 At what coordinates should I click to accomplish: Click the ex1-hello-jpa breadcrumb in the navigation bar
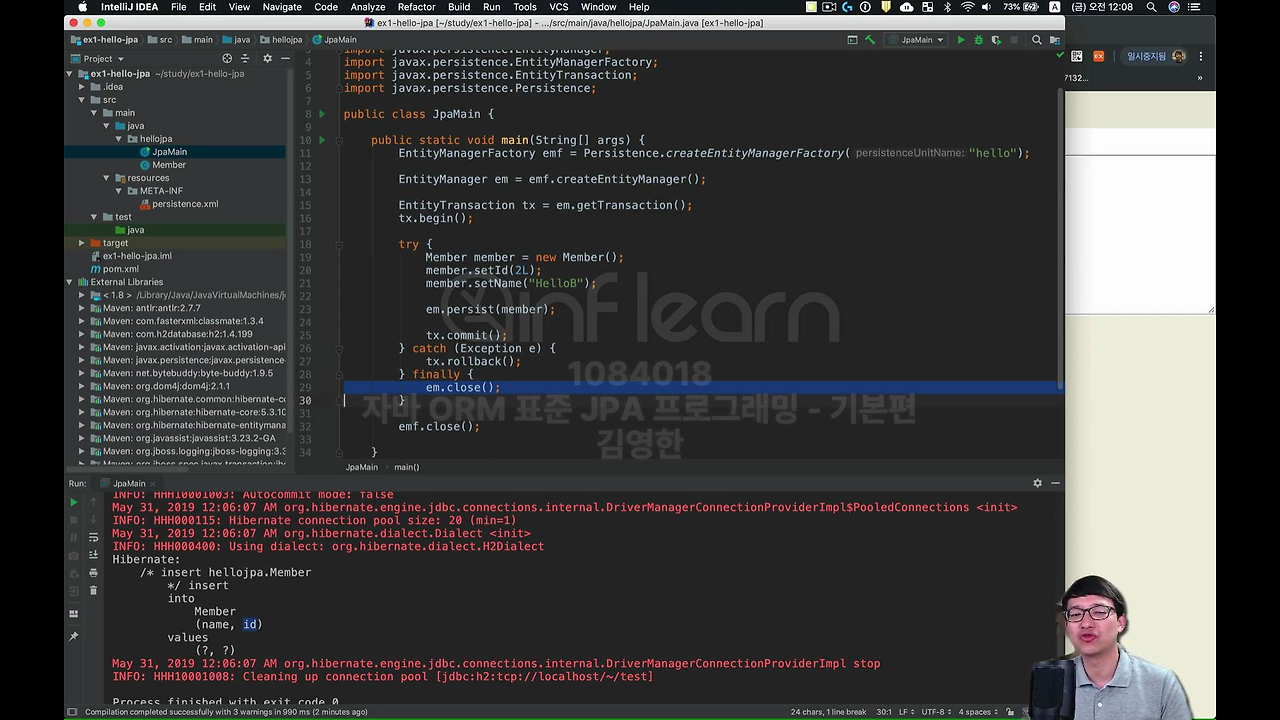click(104, 40)
